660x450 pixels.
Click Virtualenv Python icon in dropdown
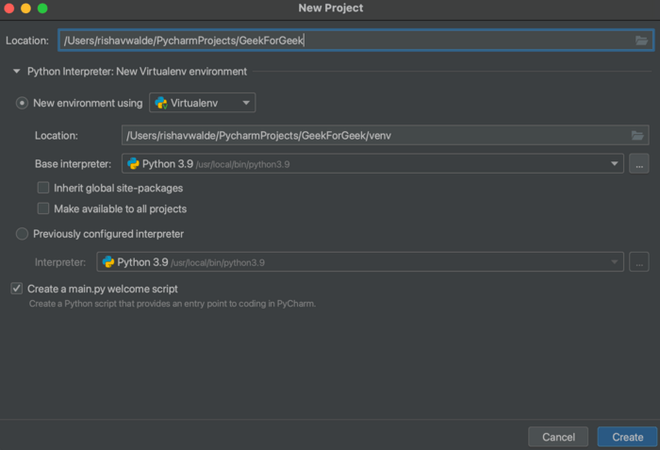click(x=161, y=103)
